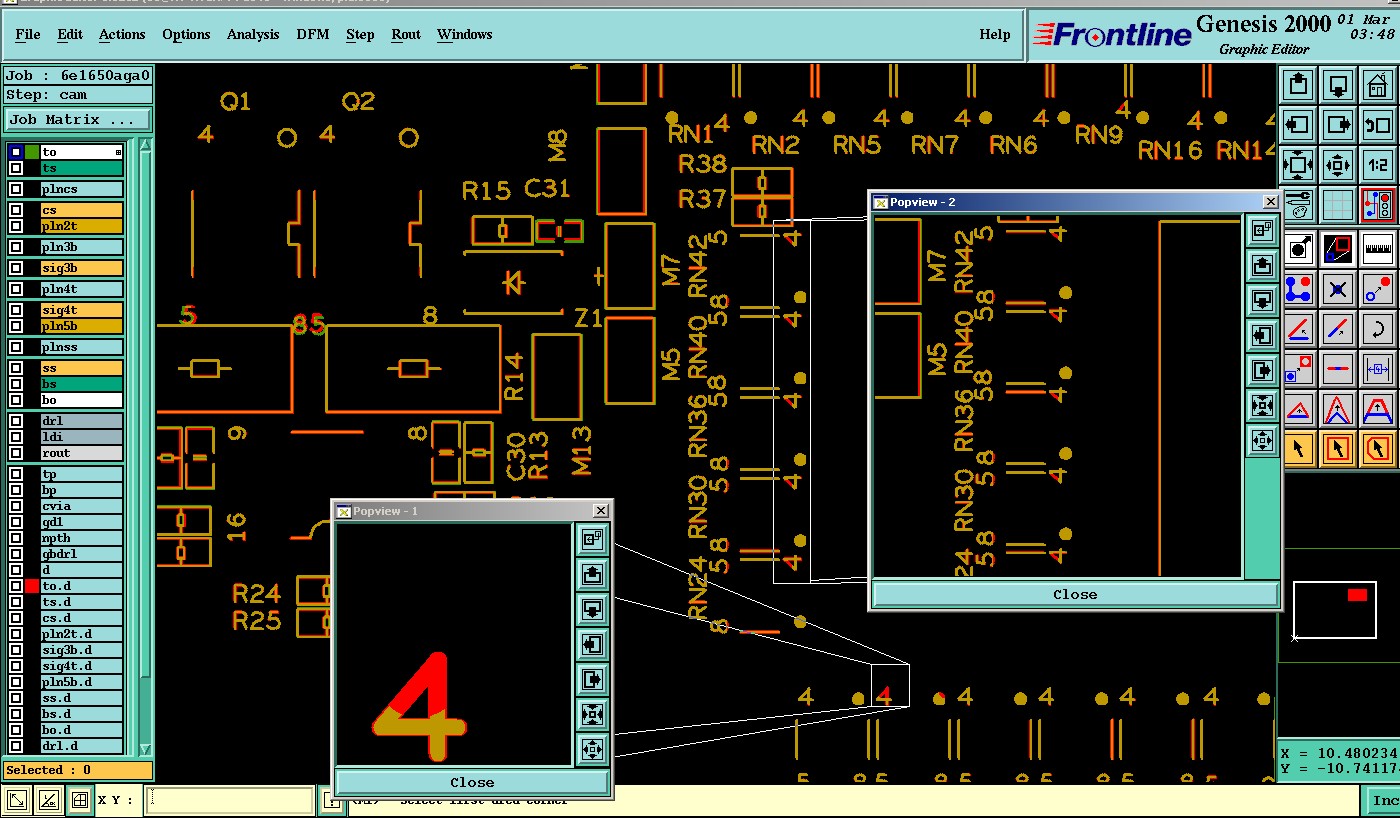Open the DFM menu

[313, 34]
